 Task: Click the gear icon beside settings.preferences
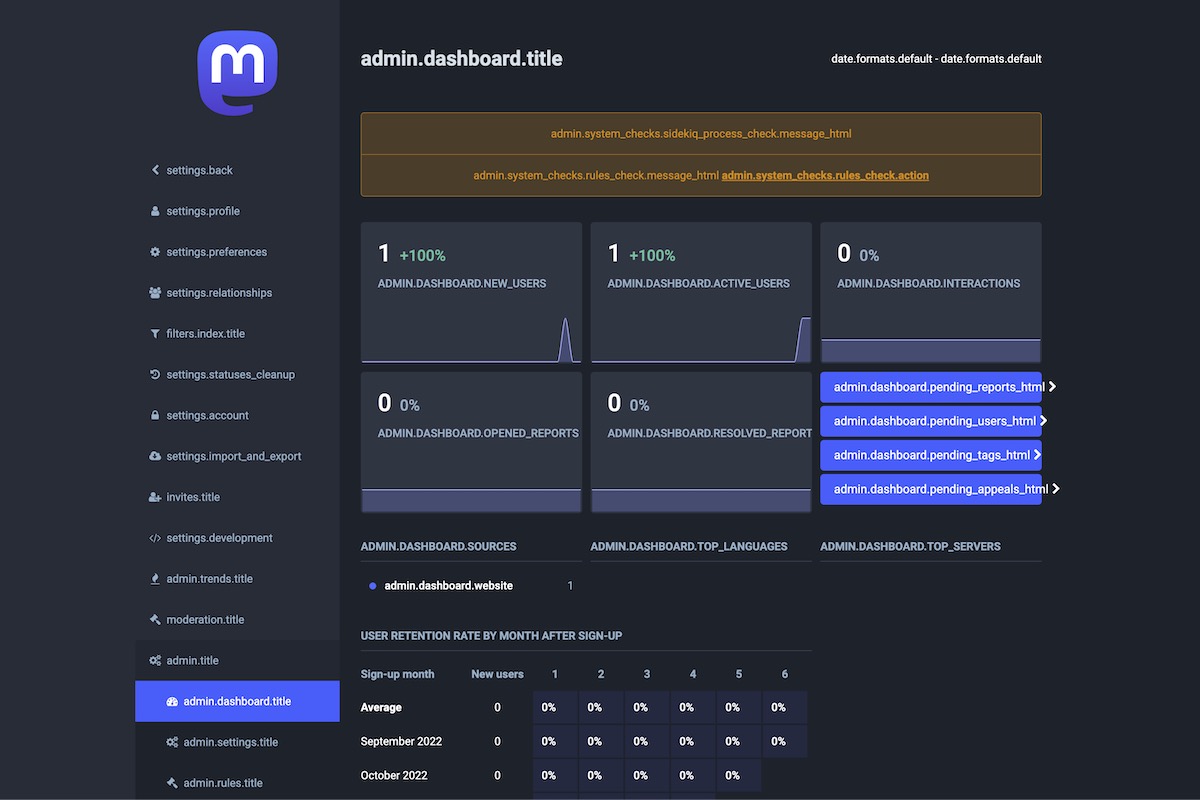(x=155, y=252)
